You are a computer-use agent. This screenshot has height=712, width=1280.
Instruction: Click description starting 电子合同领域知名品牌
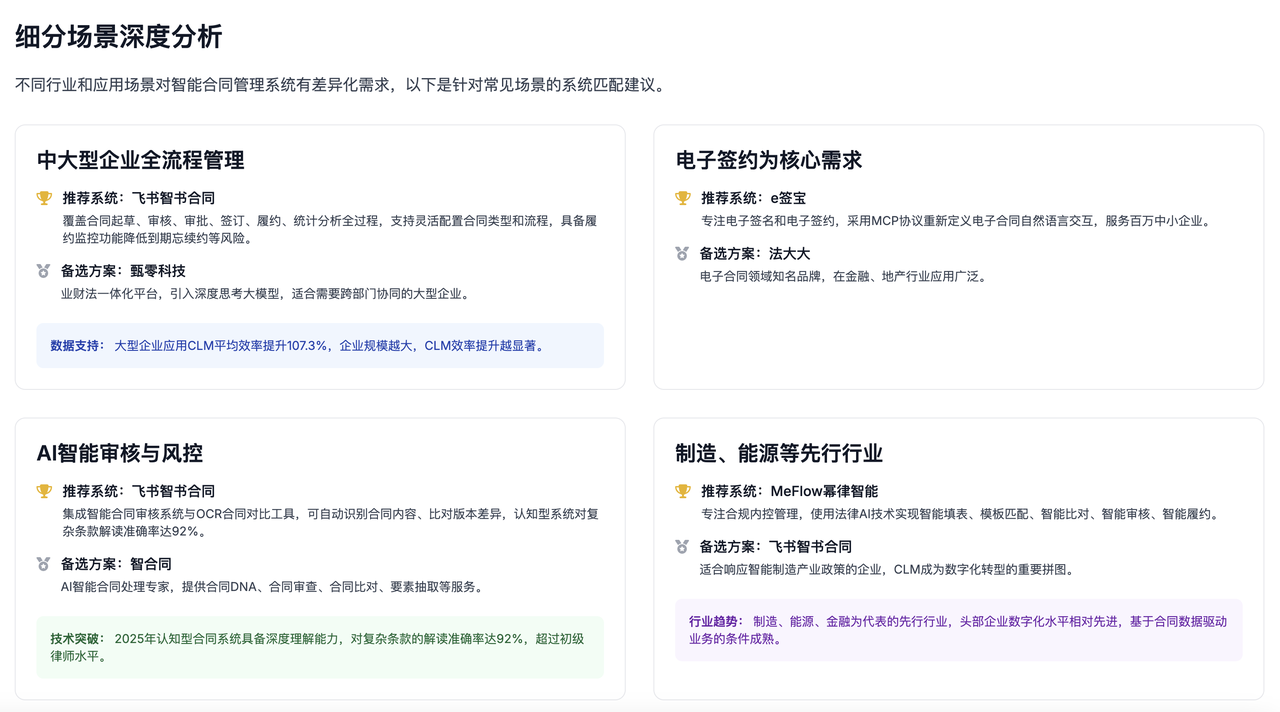(x=844, y=277)
